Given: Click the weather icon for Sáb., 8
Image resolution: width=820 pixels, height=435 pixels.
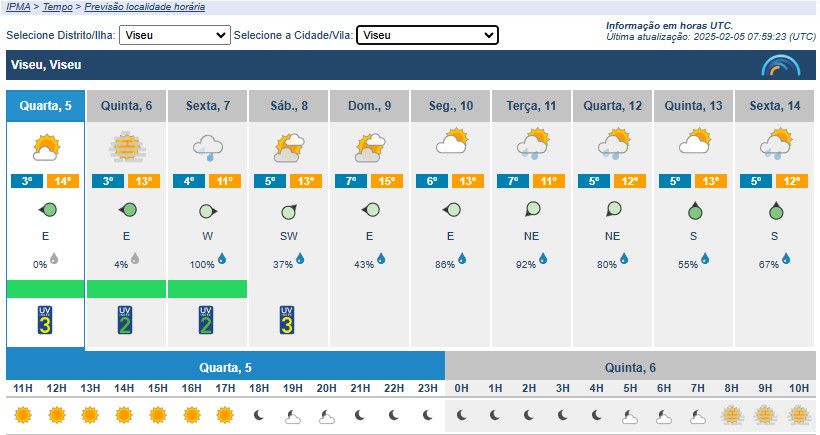Looking at the screenshot, I should 289,147.
